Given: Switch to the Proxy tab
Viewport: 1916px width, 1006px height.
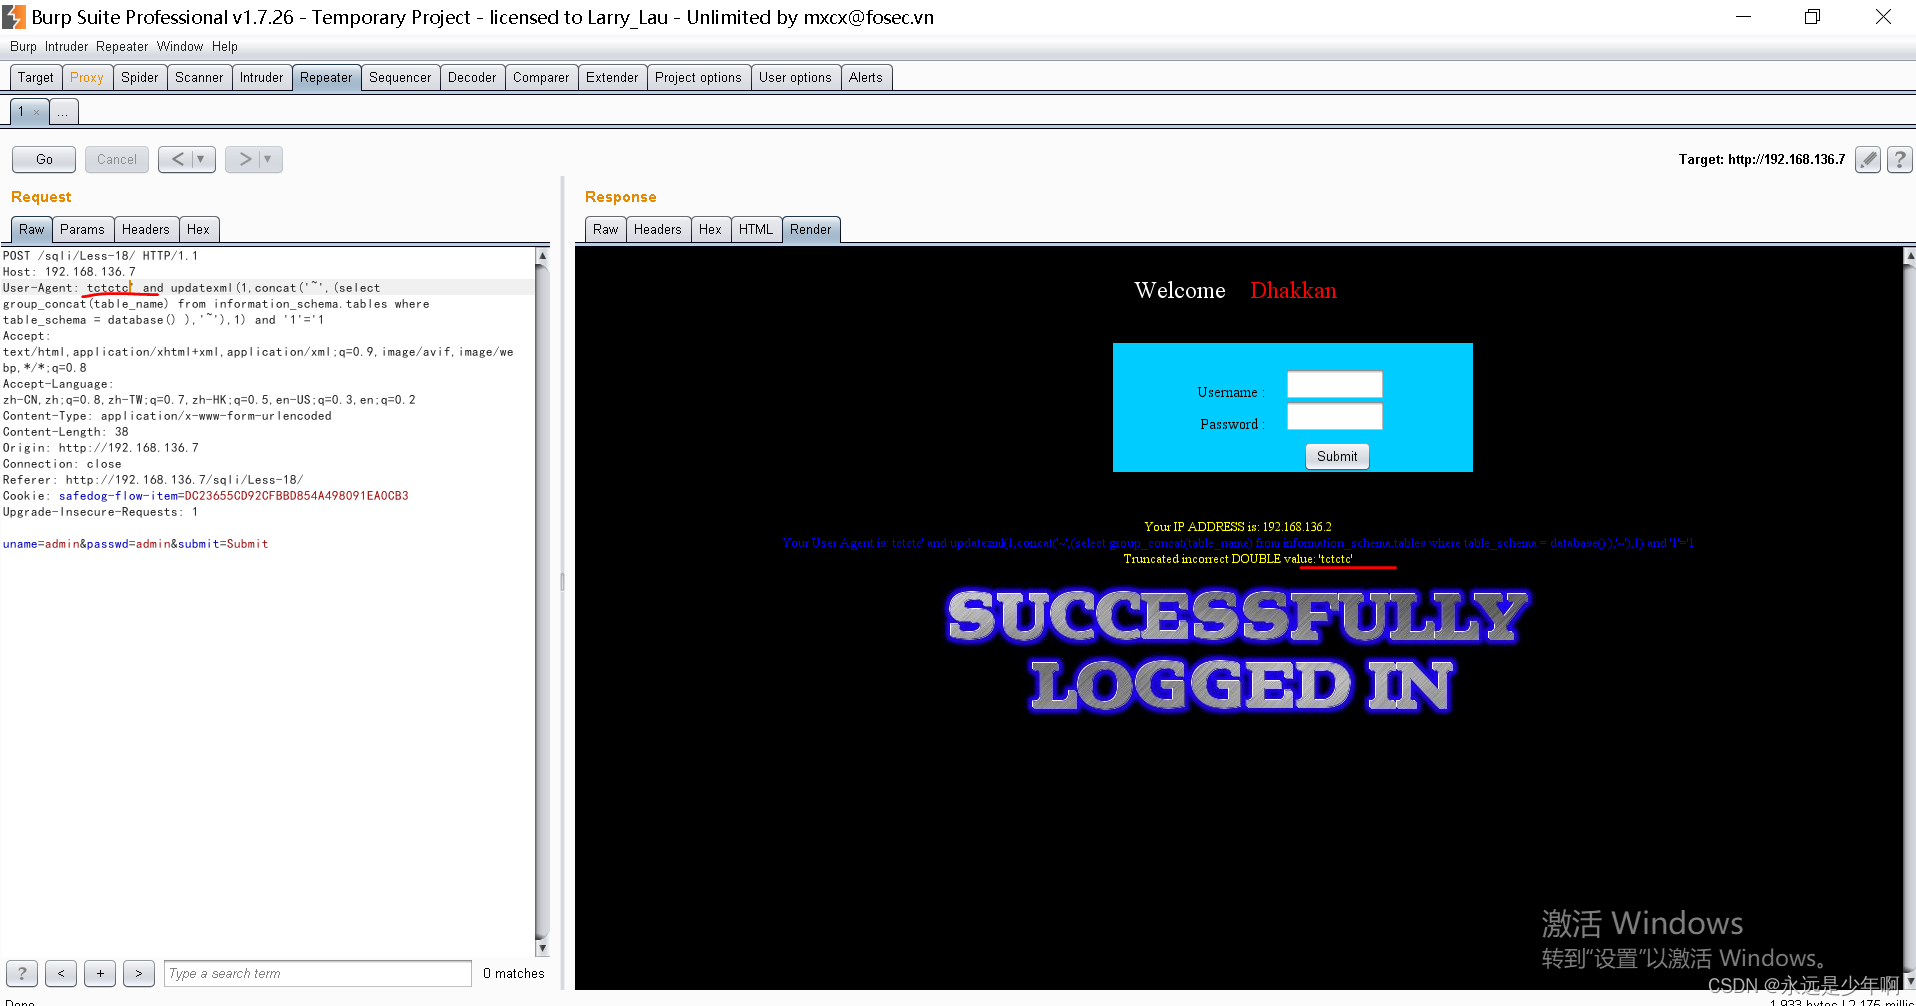Looking at the screenshot, I should [87, 77].
